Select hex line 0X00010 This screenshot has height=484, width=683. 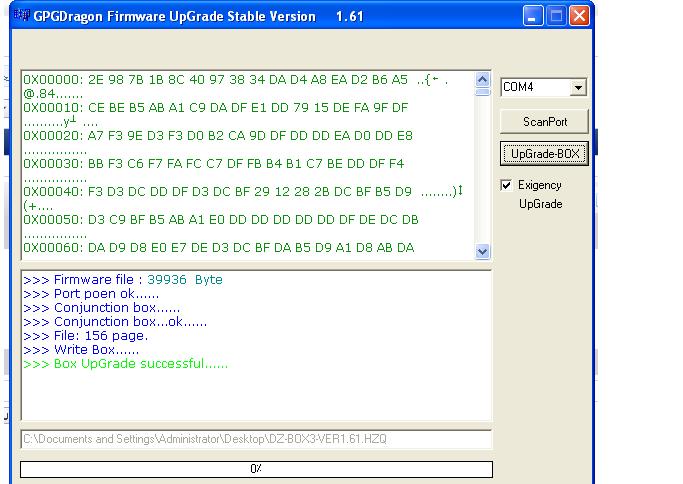click(x=215, y=108)
